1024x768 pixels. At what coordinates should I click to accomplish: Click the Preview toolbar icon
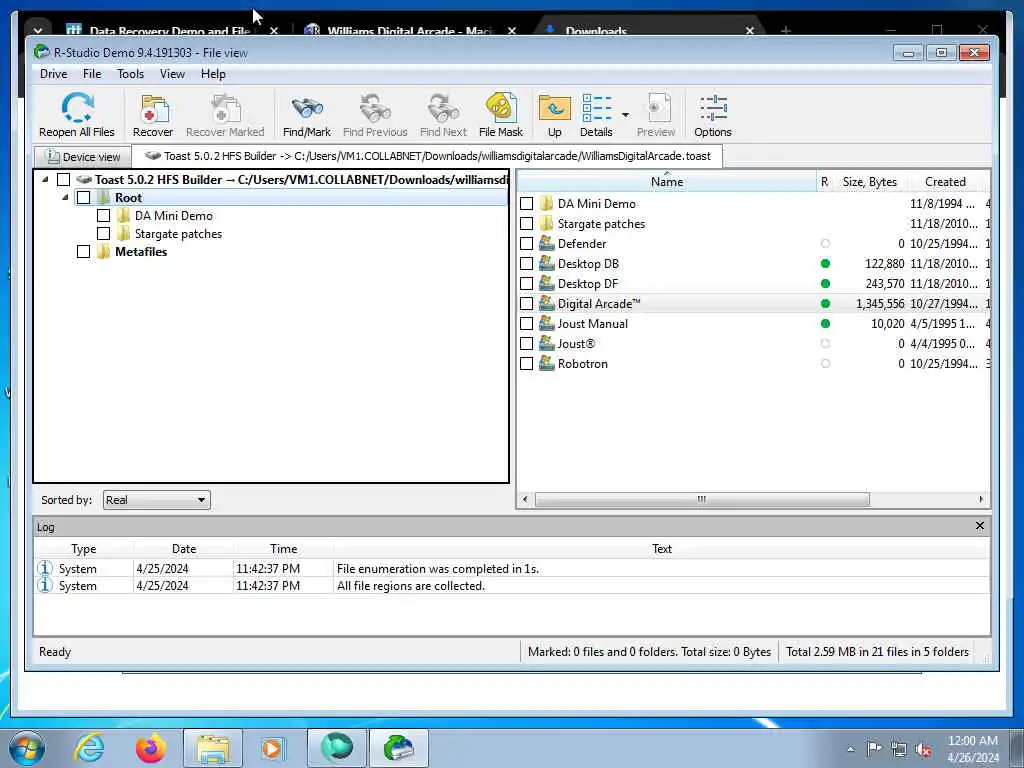click(658, 108)
